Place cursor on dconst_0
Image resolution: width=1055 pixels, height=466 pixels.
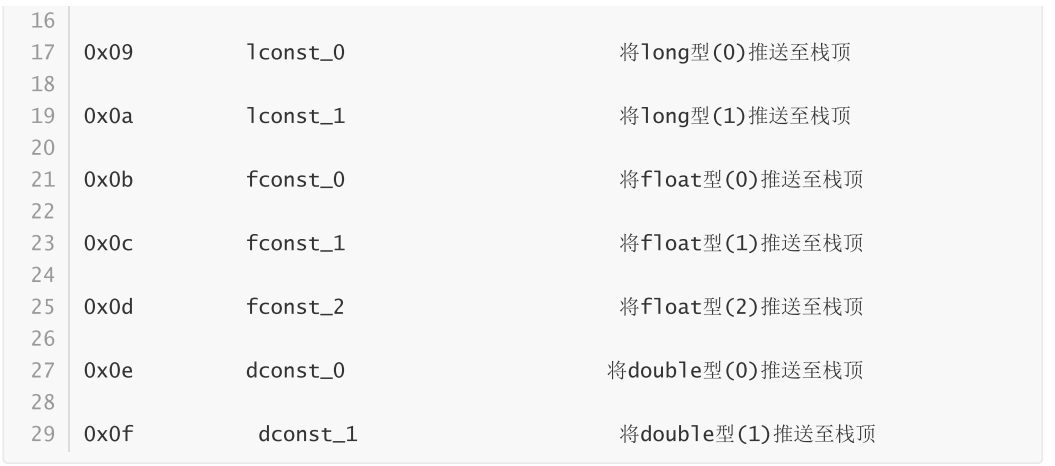pos(295,371)
